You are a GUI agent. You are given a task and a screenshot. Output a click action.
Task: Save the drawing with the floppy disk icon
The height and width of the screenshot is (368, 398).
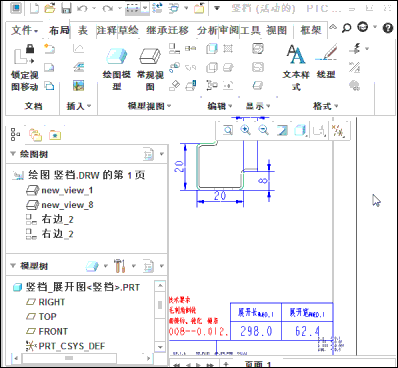66,8
